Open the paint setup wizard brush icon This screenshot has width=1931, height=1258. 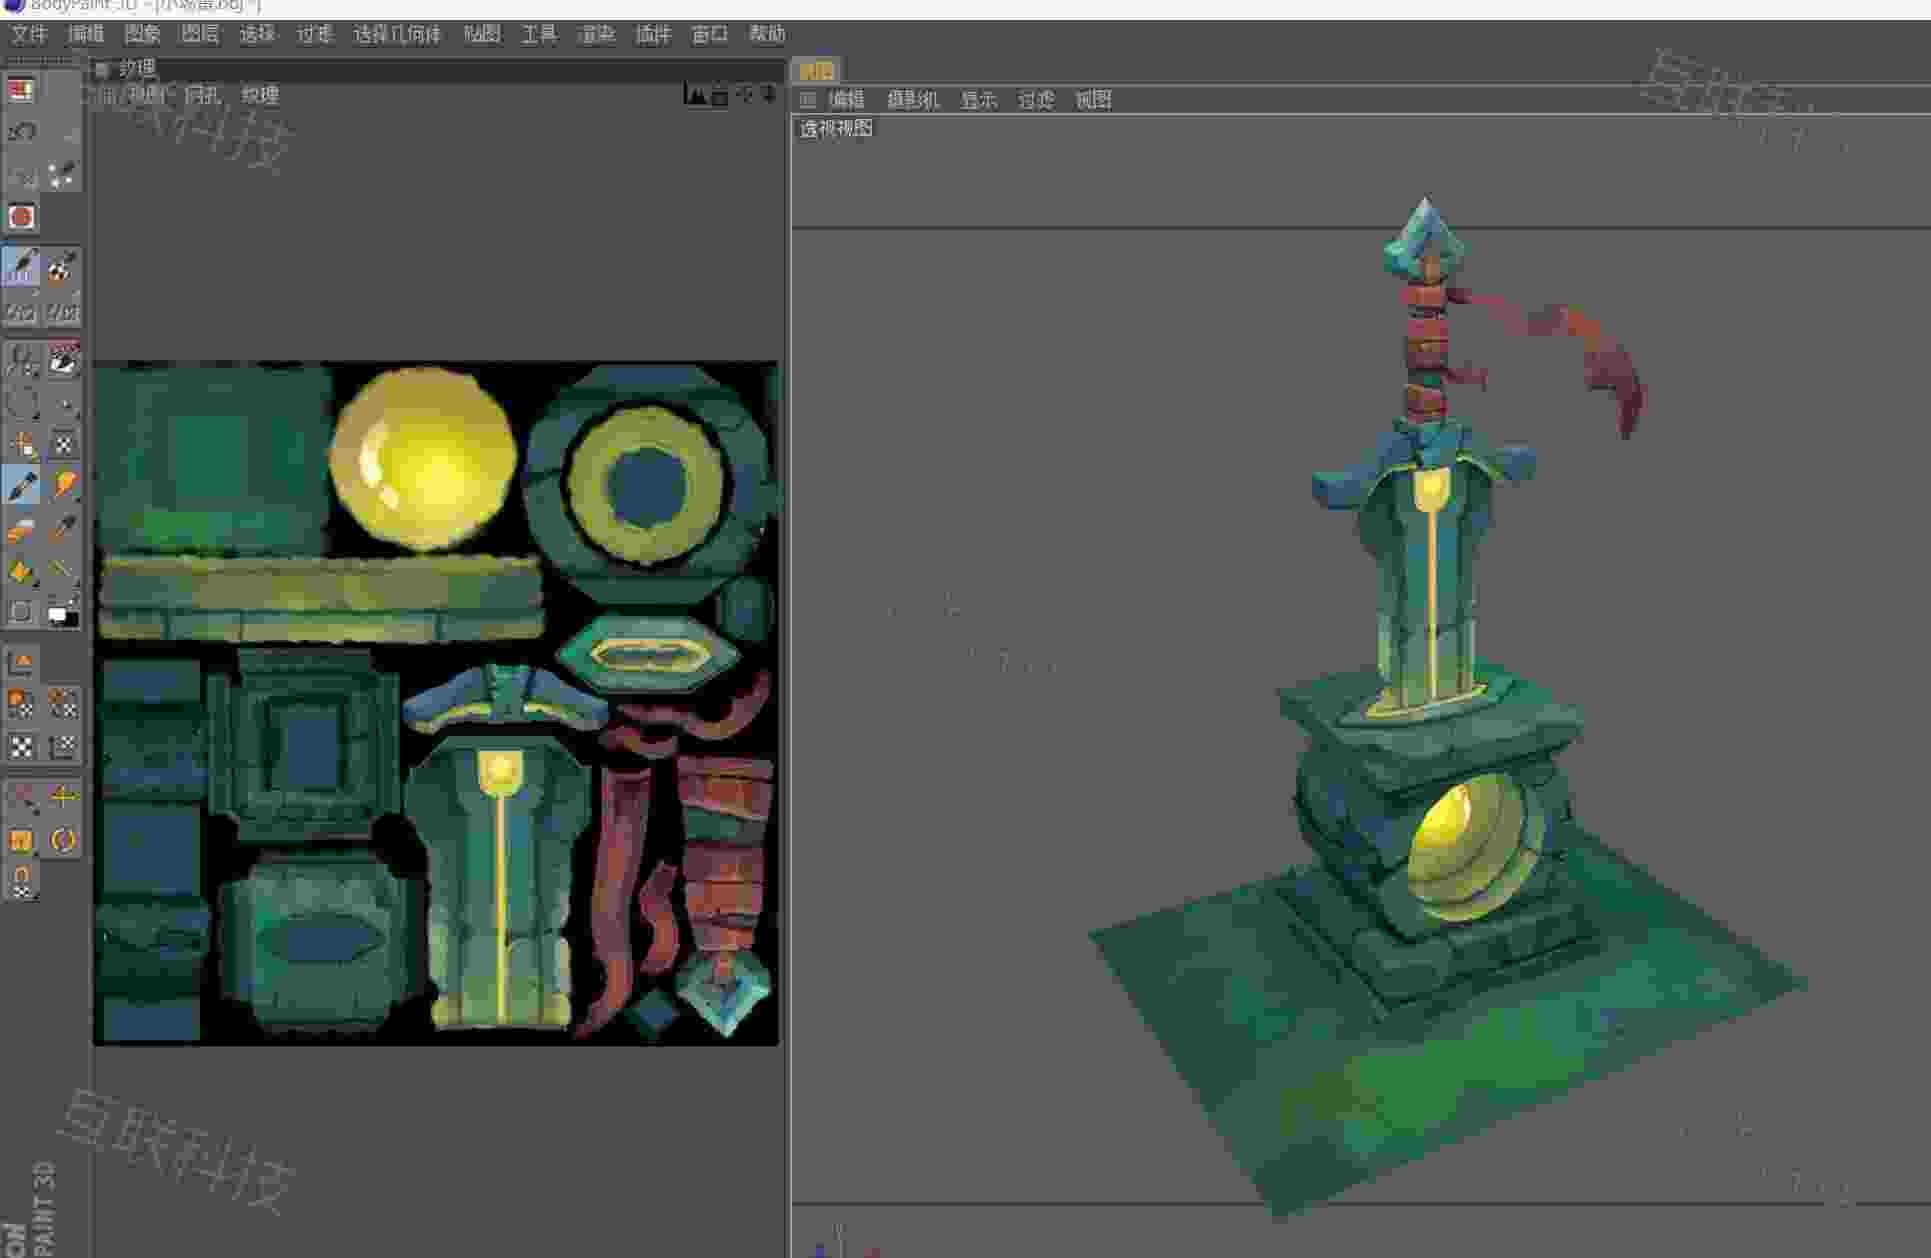click(21, 267)
